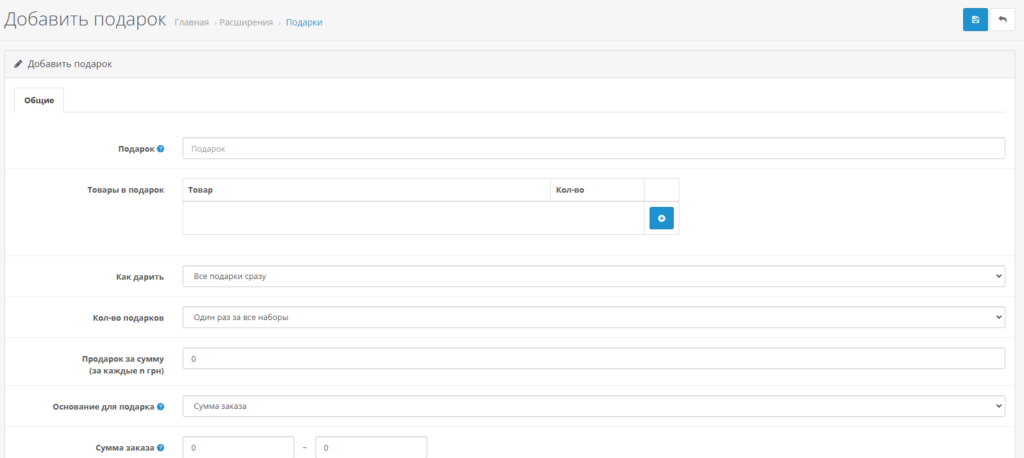Viewport: 1024px width, 458px height.
Task: Click the first Сумма заказа input field
Action: pos(238,448)
